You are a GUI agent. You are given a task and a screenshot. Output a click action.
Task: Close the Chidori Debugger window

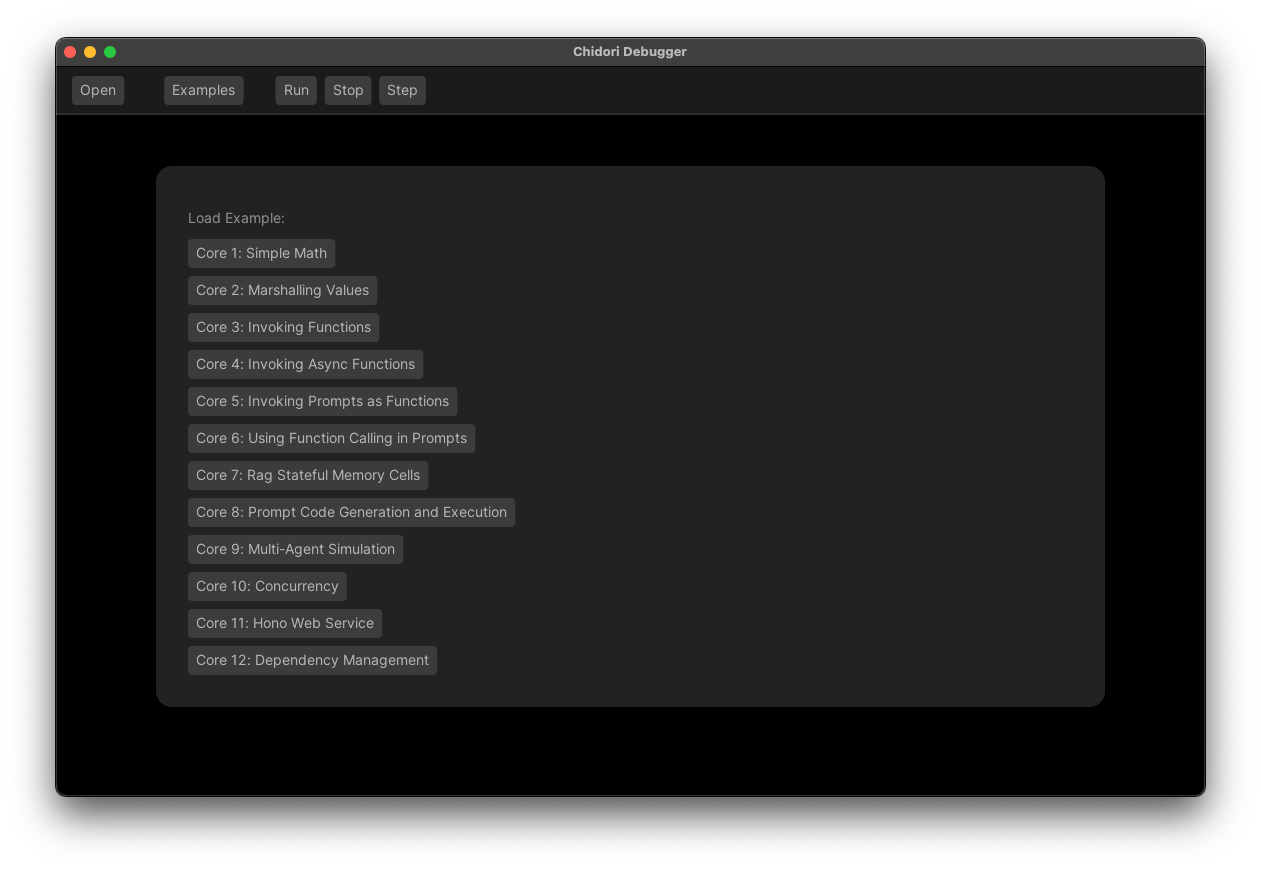coord(70,52)
